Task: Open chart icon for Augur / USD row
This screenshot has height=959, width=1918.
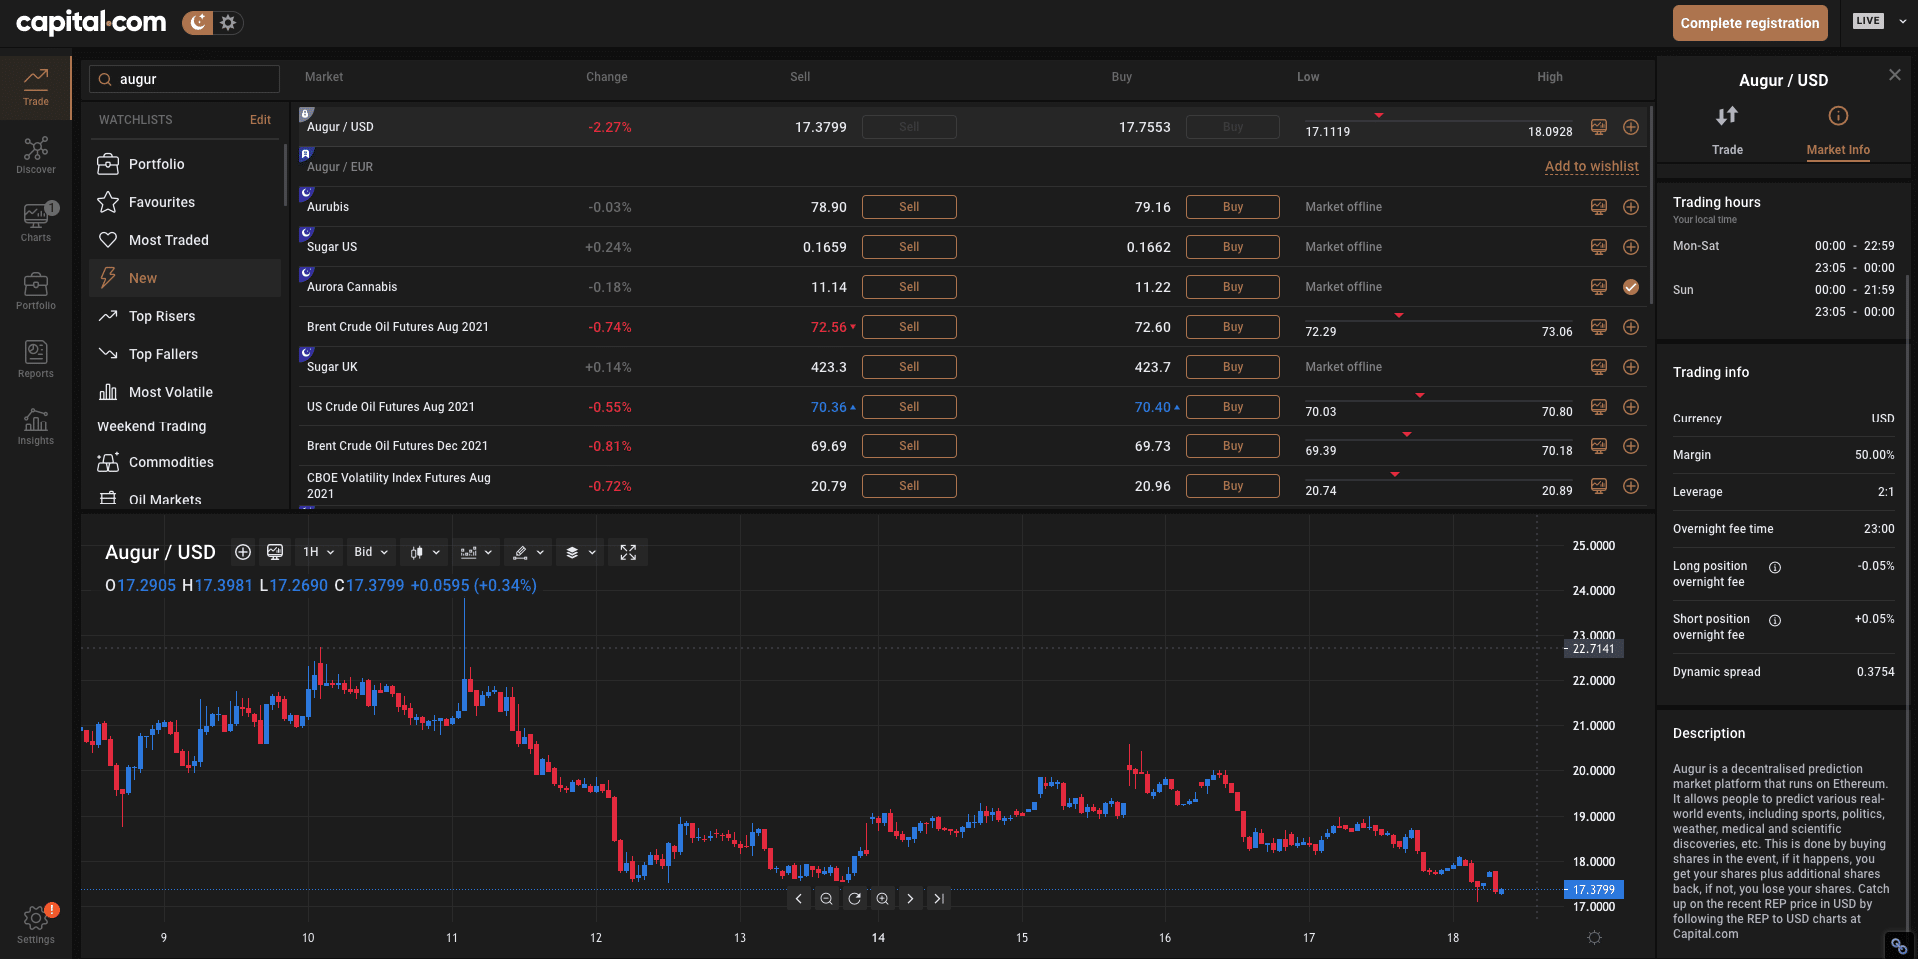Action: coord(1599,127)
